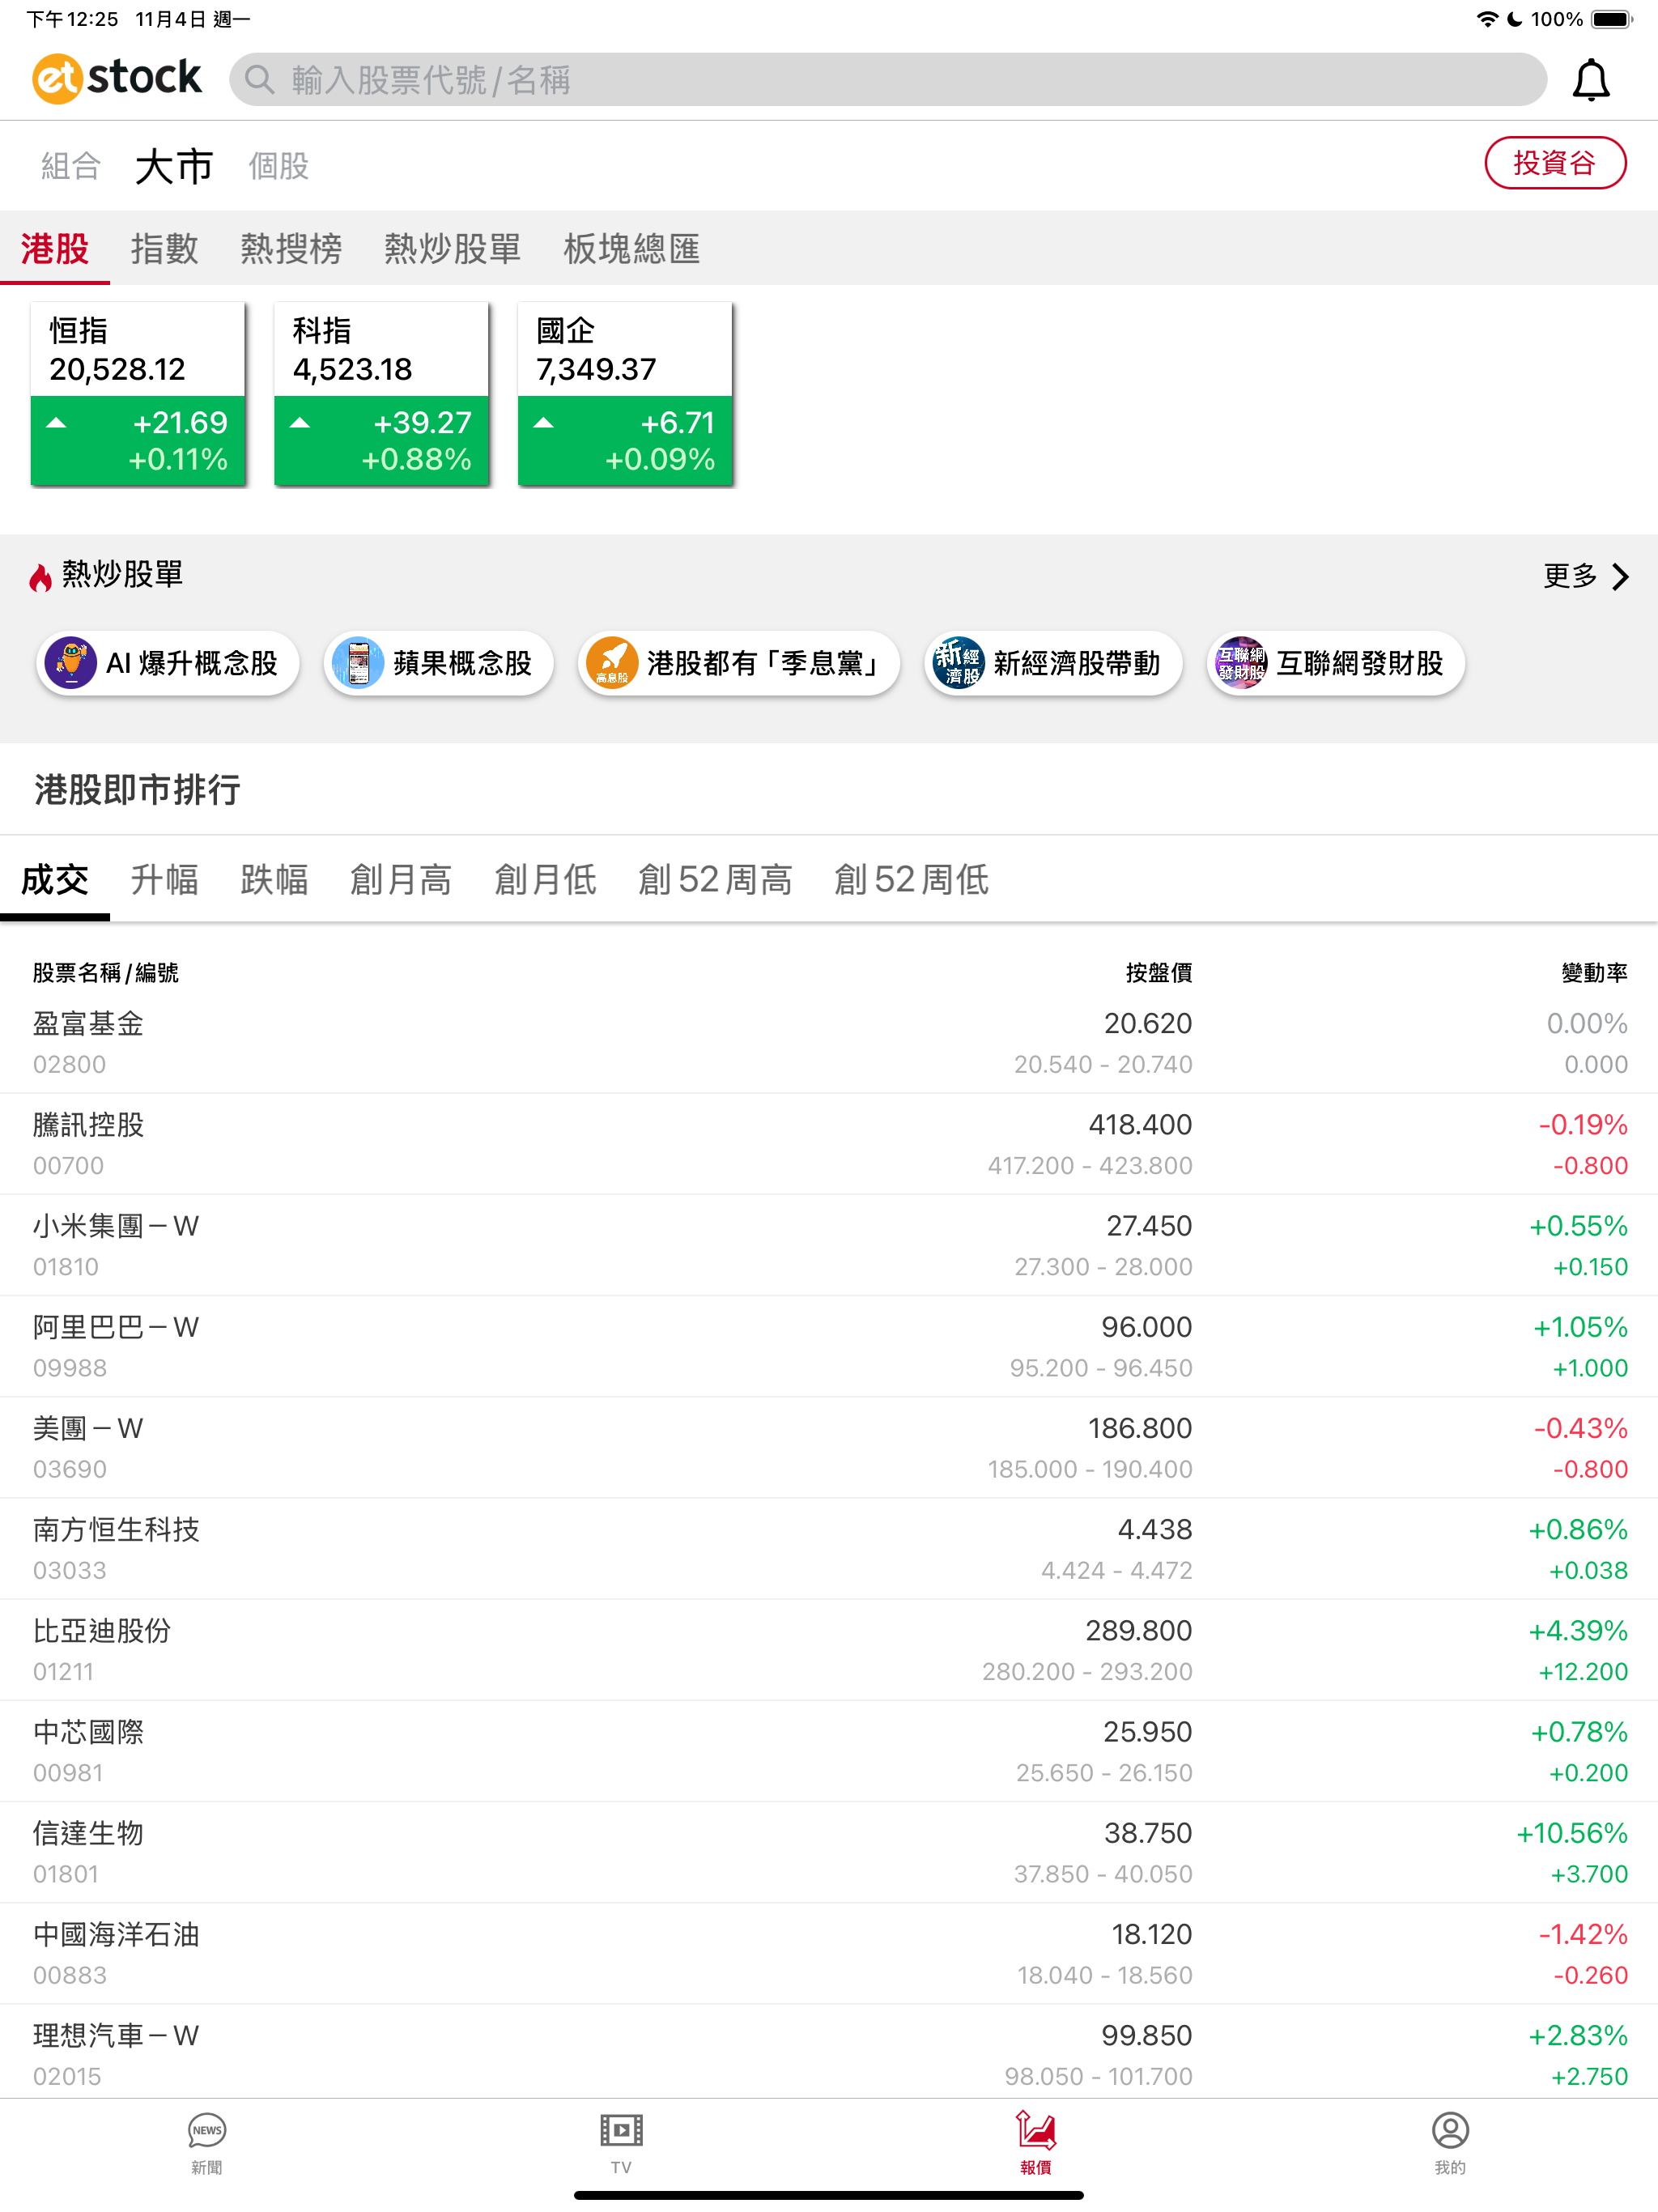Open the 南方恒生科技 03033 row

[x=829, y=1548]
